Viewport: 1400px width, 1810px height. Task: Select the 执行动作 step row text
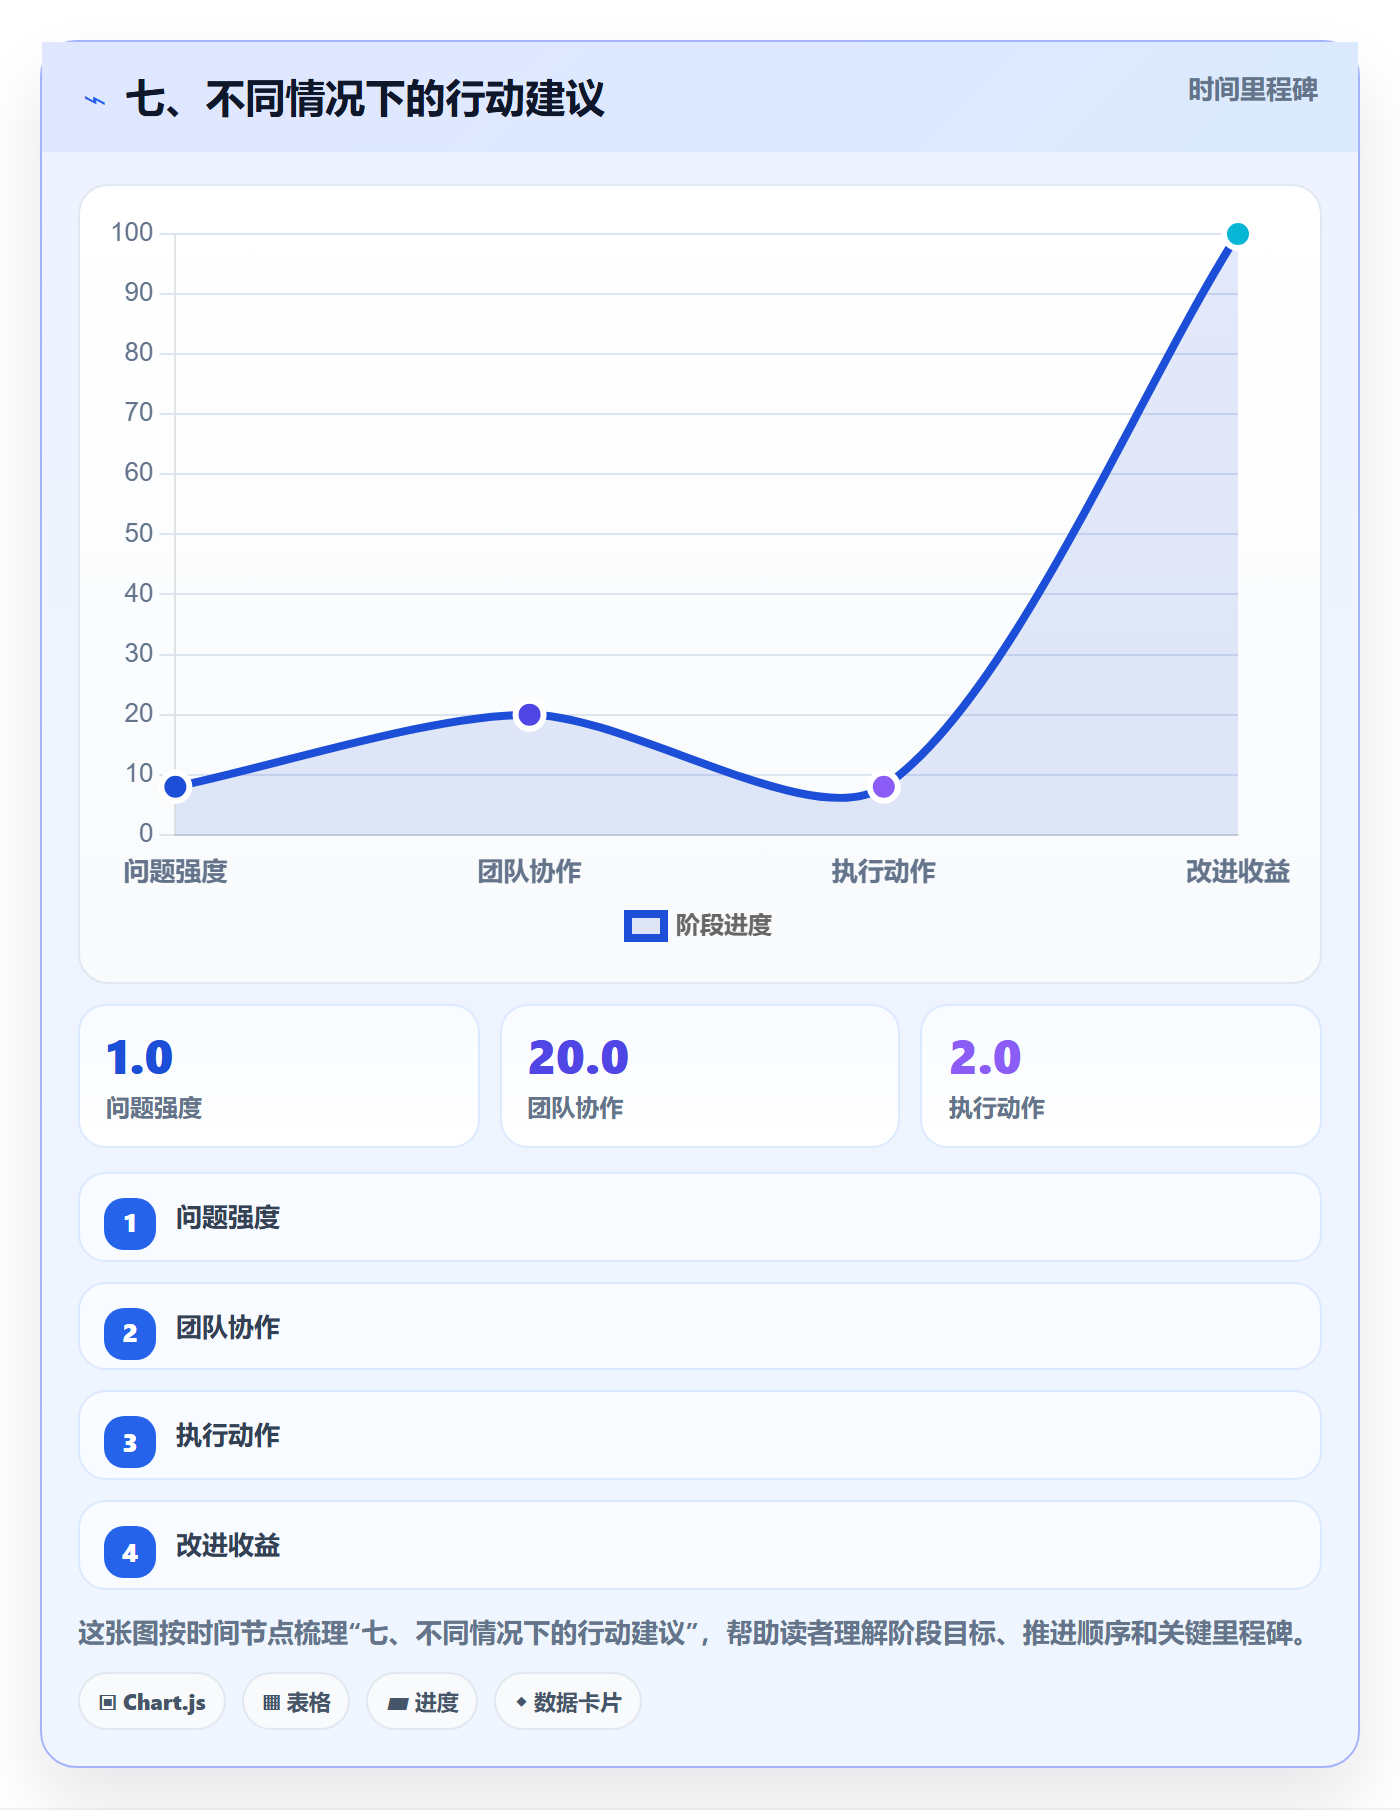(228, 1436)
